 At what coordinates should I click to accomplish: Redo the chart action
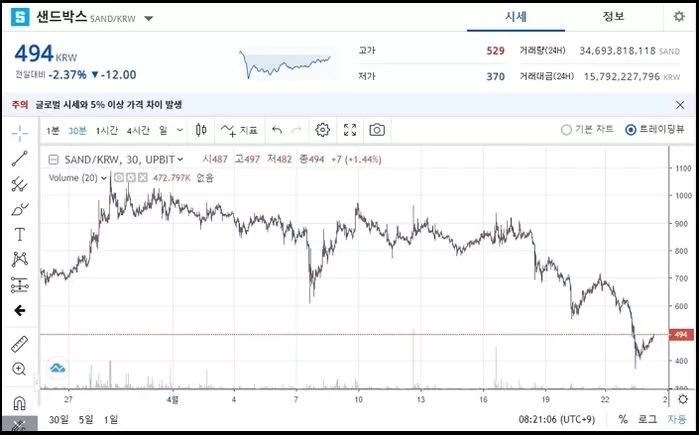[x=296, y=130]
